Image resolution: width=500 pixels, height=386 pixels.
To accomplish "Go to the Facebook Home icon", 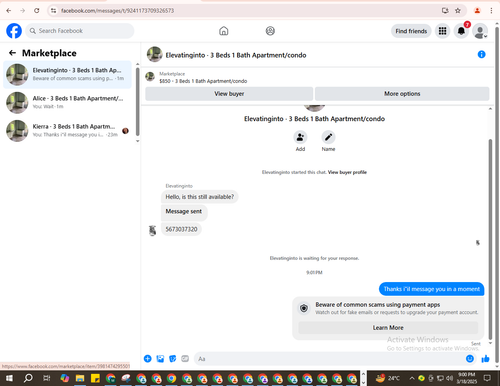I will point(224,31).
